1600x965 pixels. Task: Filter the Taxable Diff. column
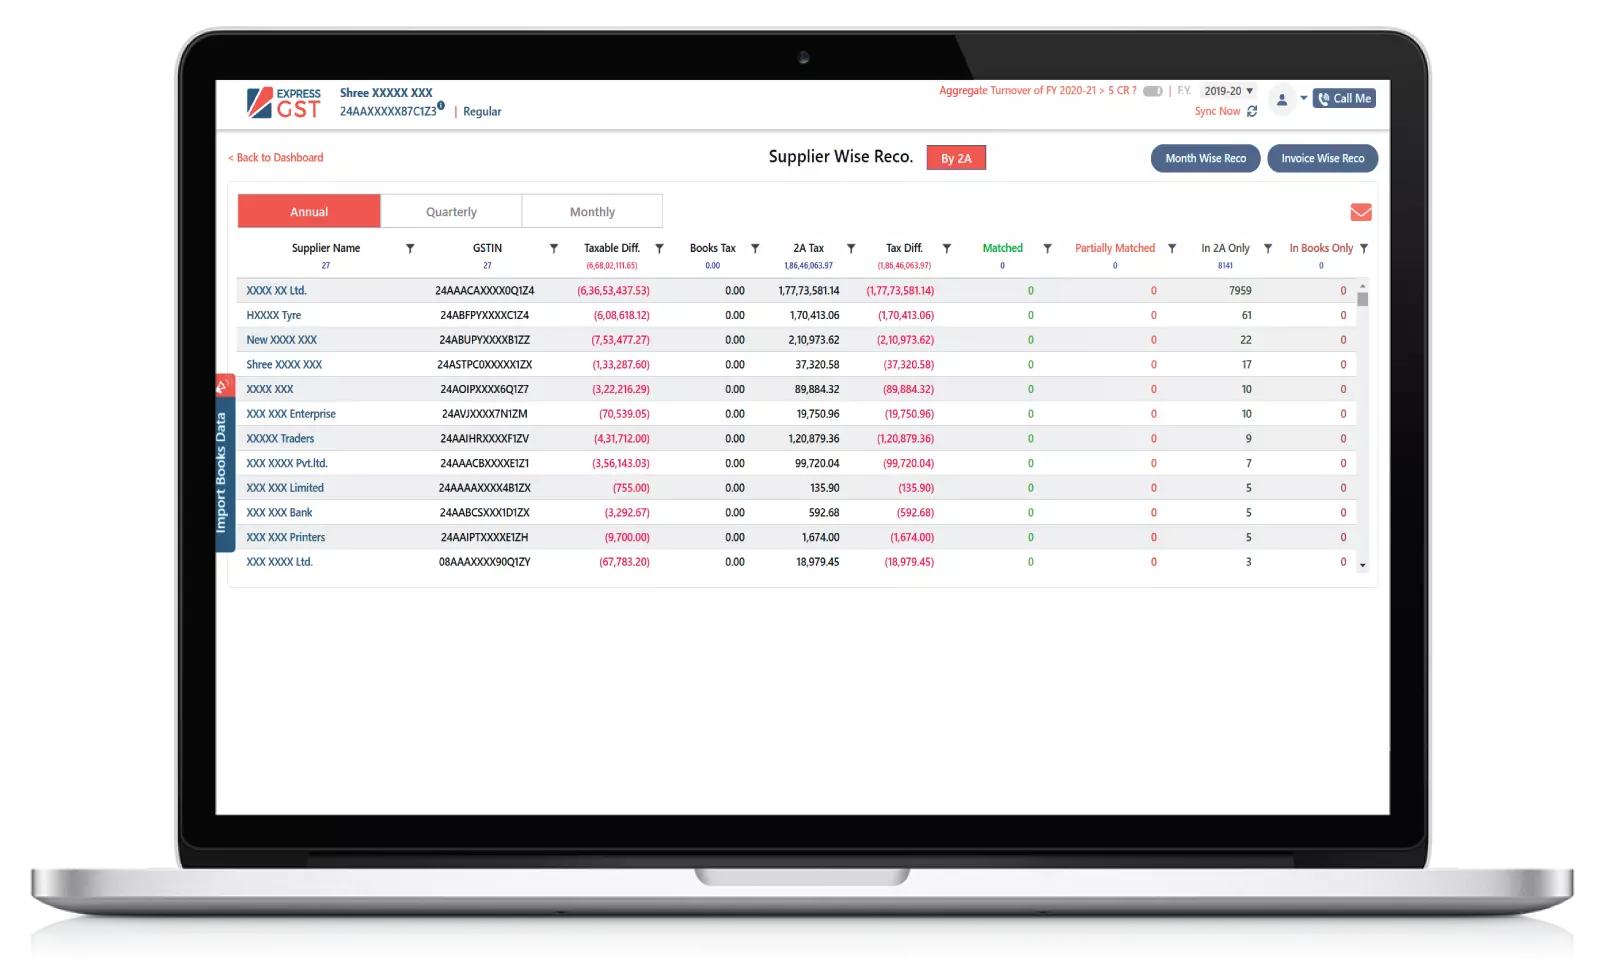tap(659, 249)
